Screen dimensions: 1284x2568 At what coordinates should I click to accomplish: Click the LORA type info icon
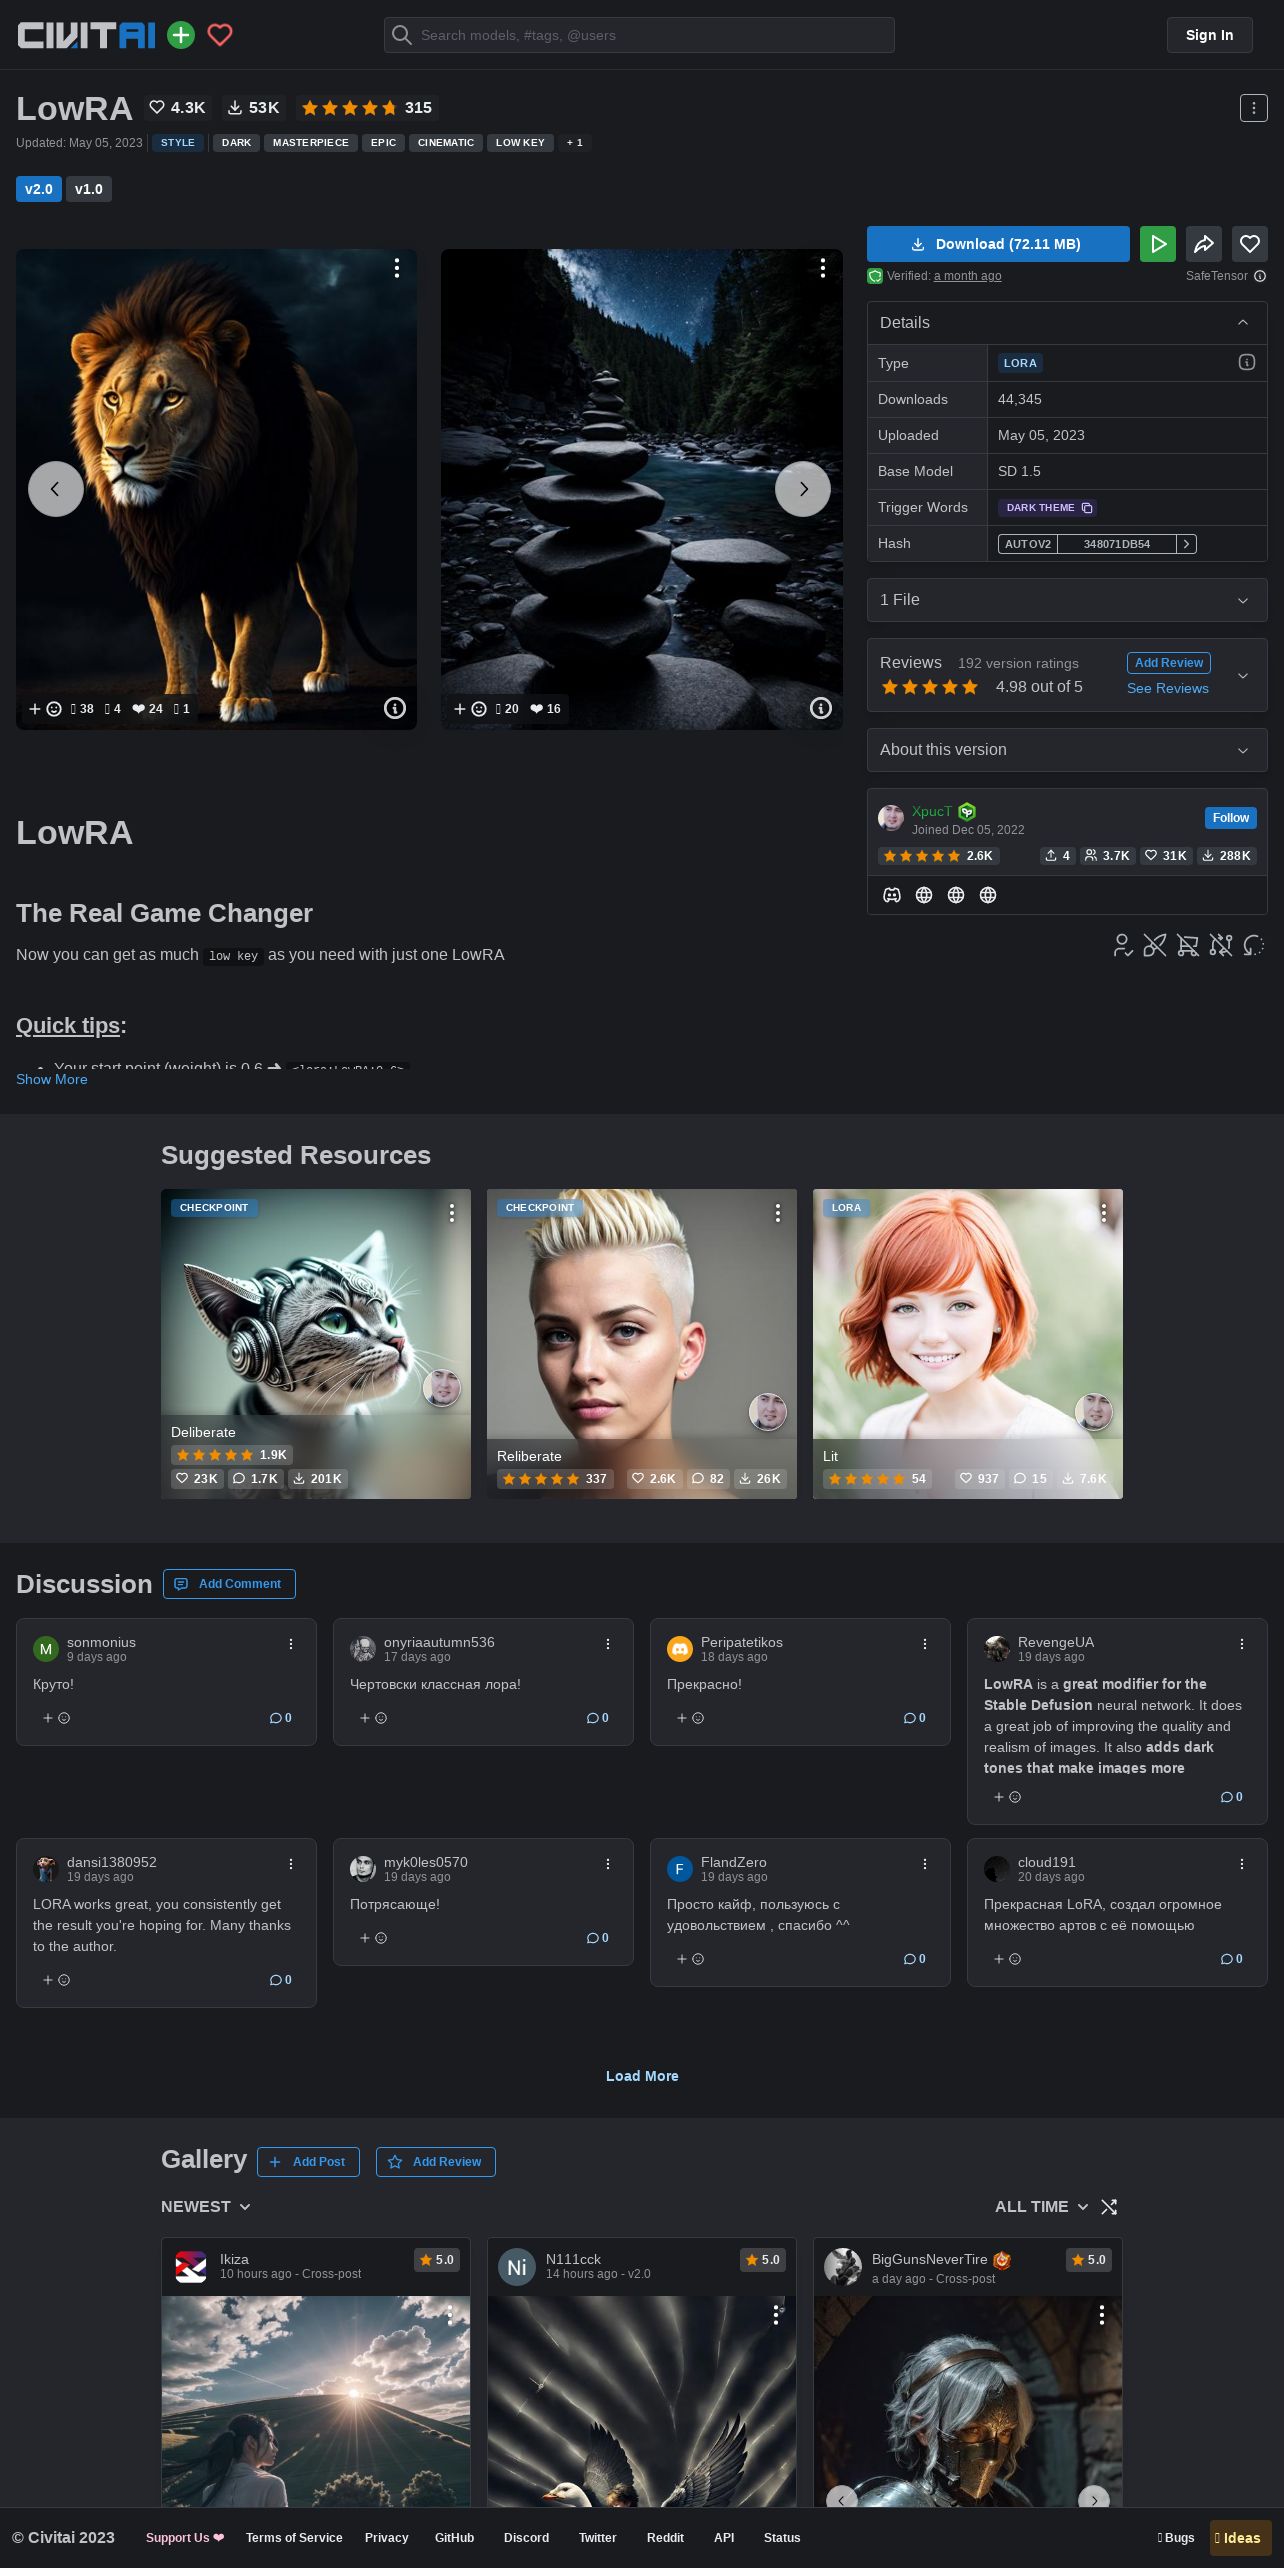1247,362
